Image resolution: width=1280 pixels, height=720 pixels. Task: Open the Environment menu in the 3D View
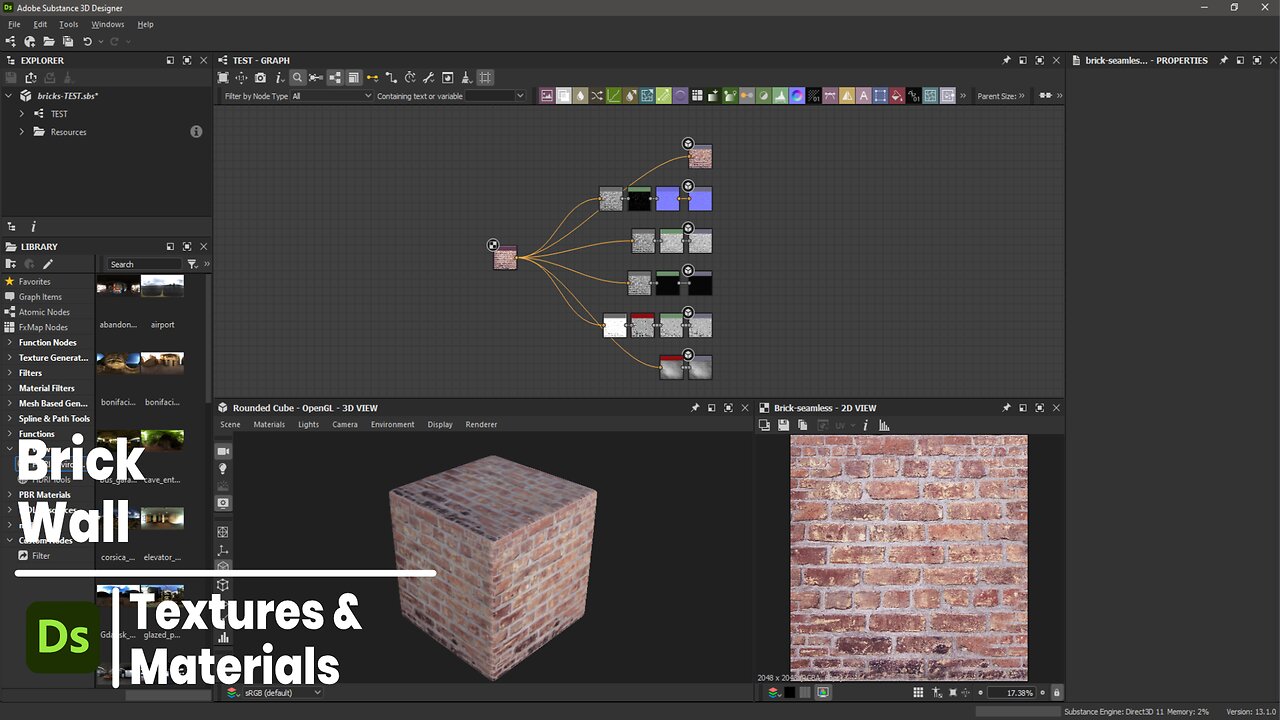(x=392, y=424)
